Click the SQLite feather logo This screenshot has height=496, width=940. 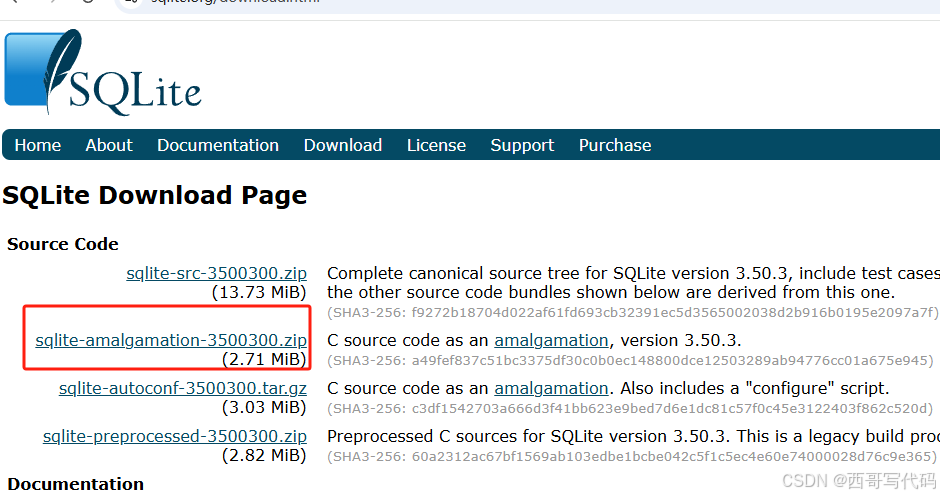click(103, 71)
